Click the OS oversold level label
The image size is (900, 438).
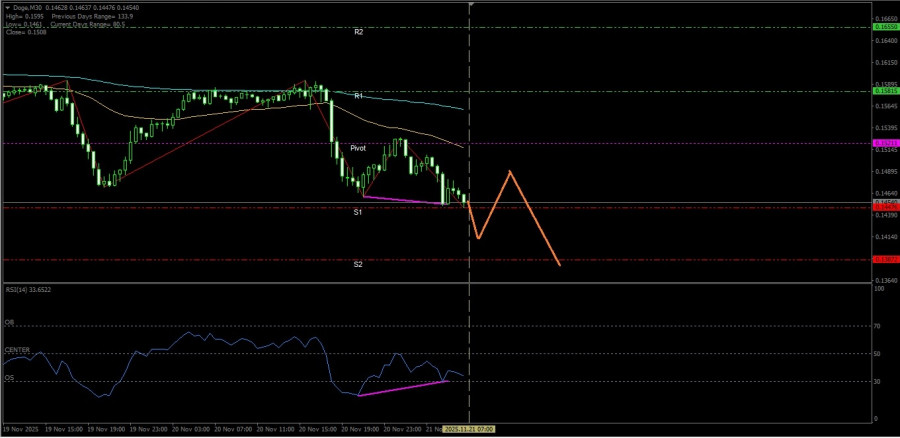point(9,378)
